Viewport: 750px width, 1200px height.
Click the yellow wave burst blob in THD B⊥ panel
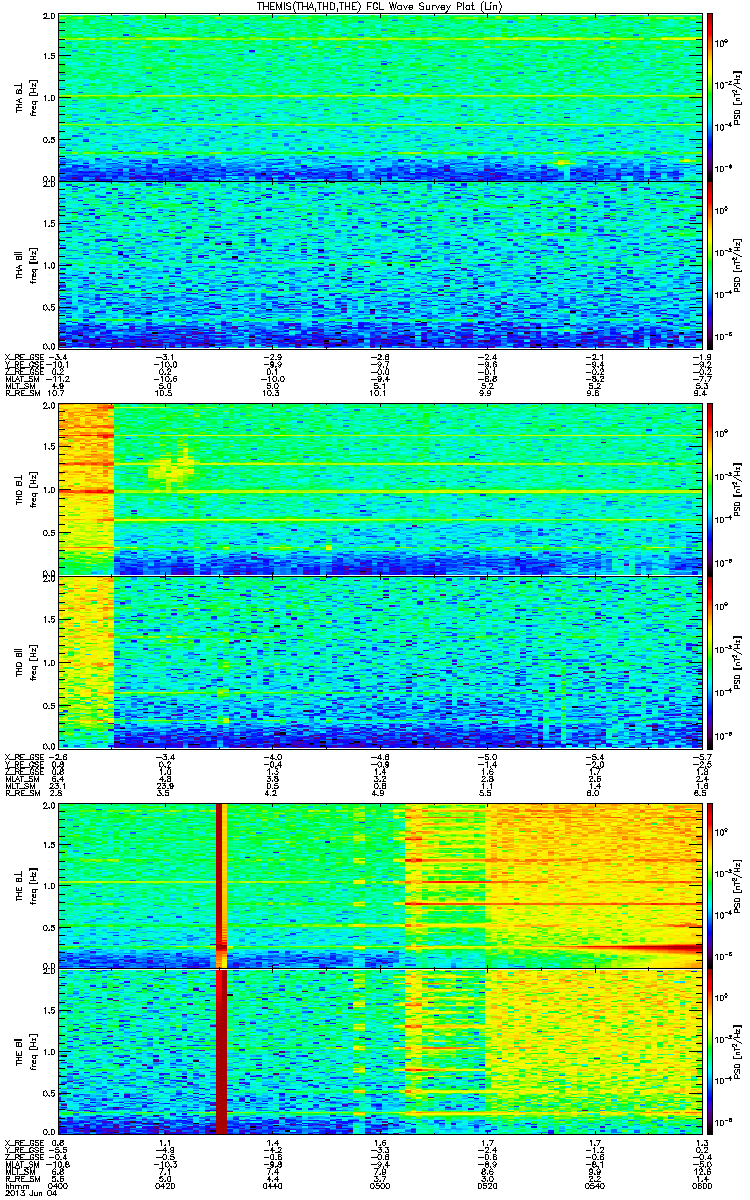[172, 468]
